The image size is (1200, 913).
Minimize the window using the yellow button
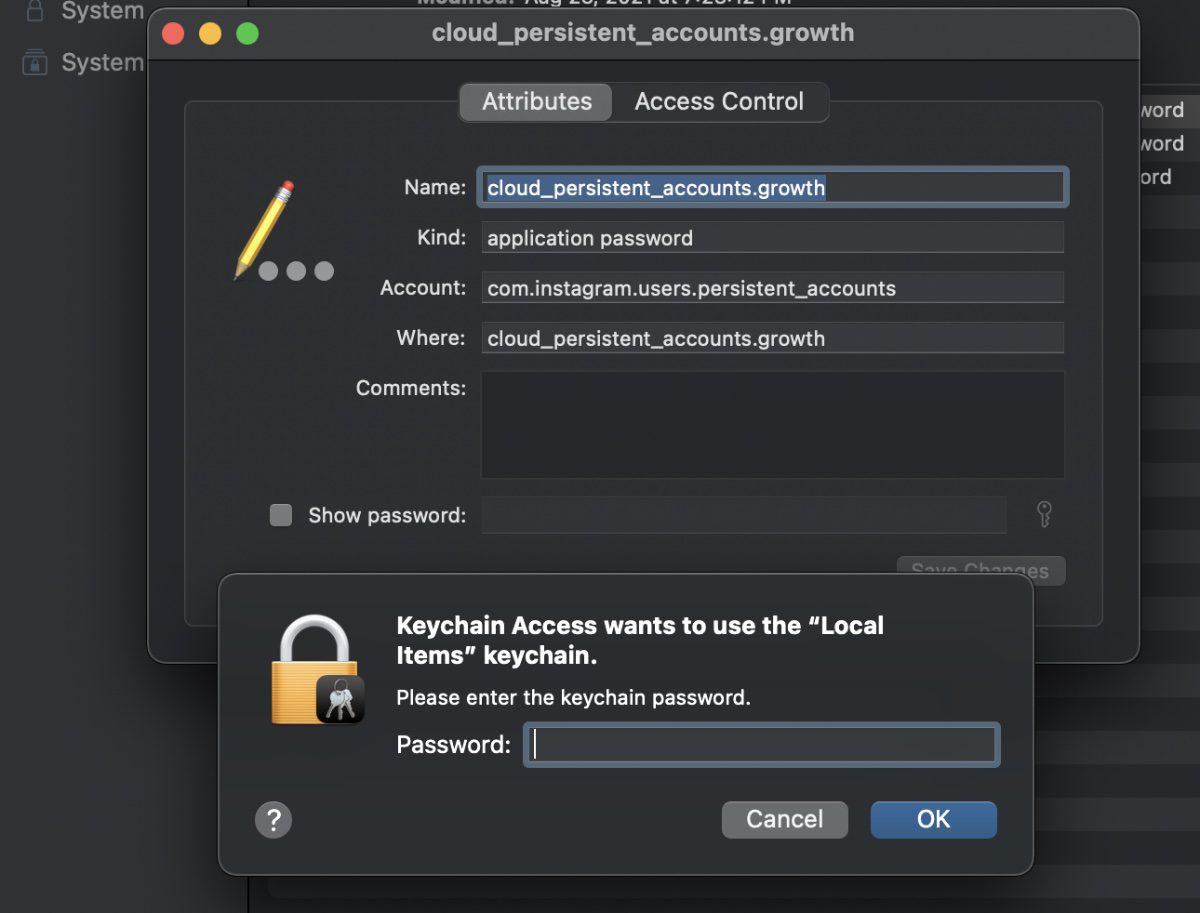point(210,33)
